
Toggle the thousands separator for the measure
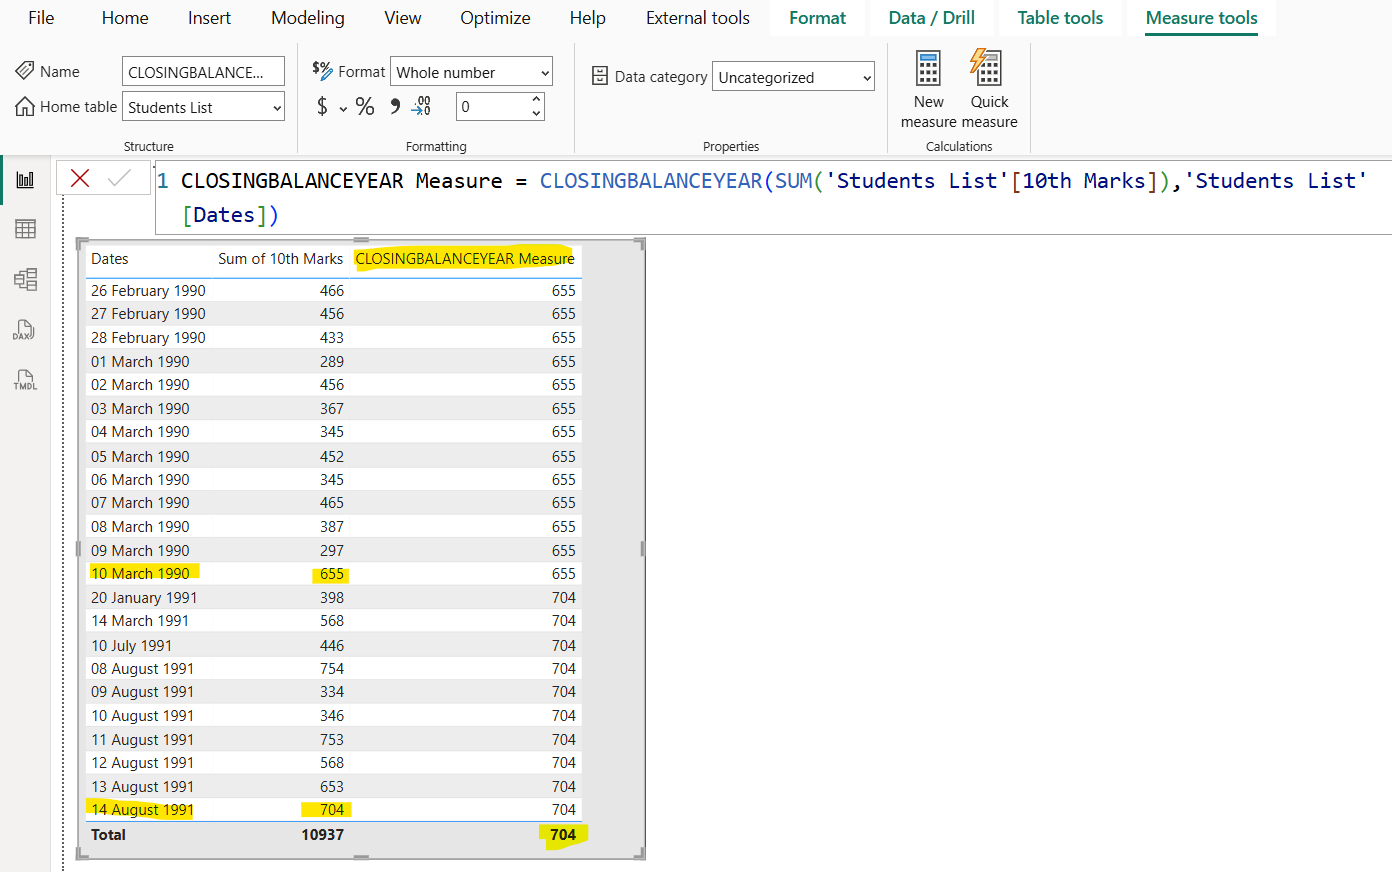394,105
